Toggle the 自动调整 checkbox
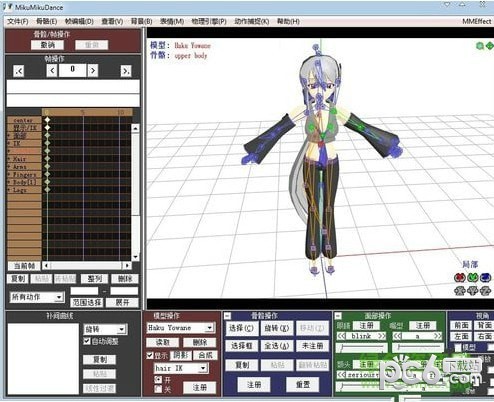This screenshot has width=494, height=402. [x=87, y=341]
